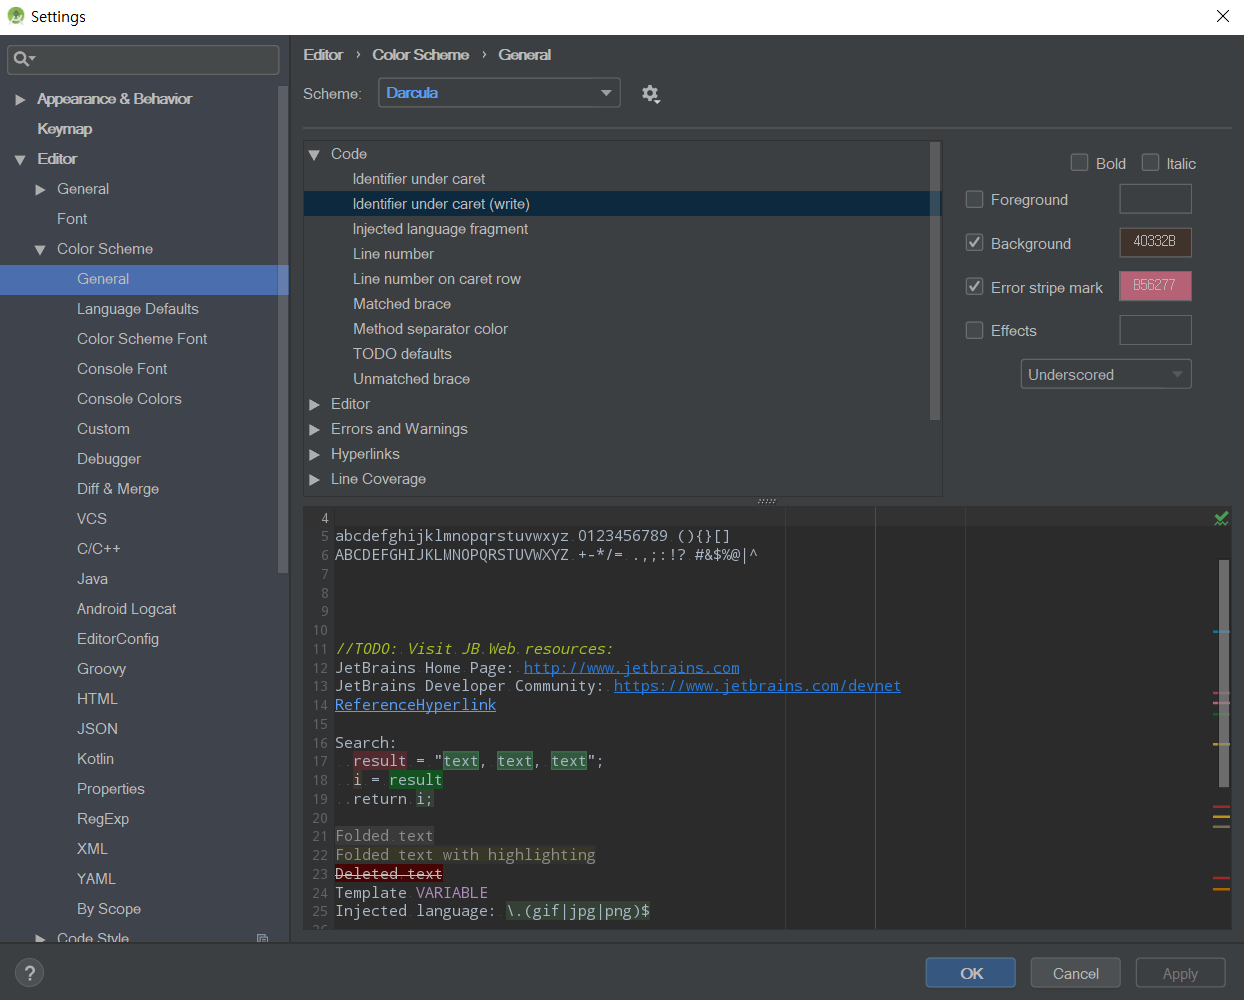Open the Underscored effect type dropdown
Screen dimensions: 1244x1000
(1106, 374)
